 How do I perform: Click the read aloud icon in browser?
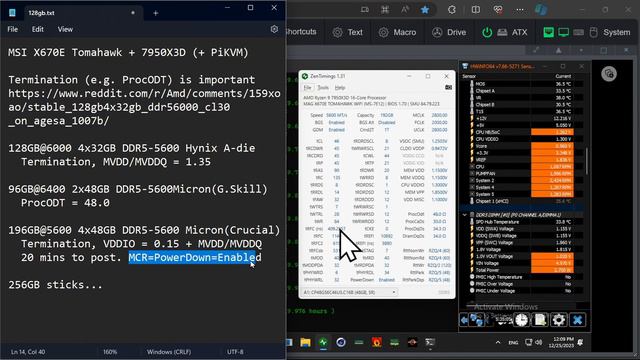coord(404,10)
